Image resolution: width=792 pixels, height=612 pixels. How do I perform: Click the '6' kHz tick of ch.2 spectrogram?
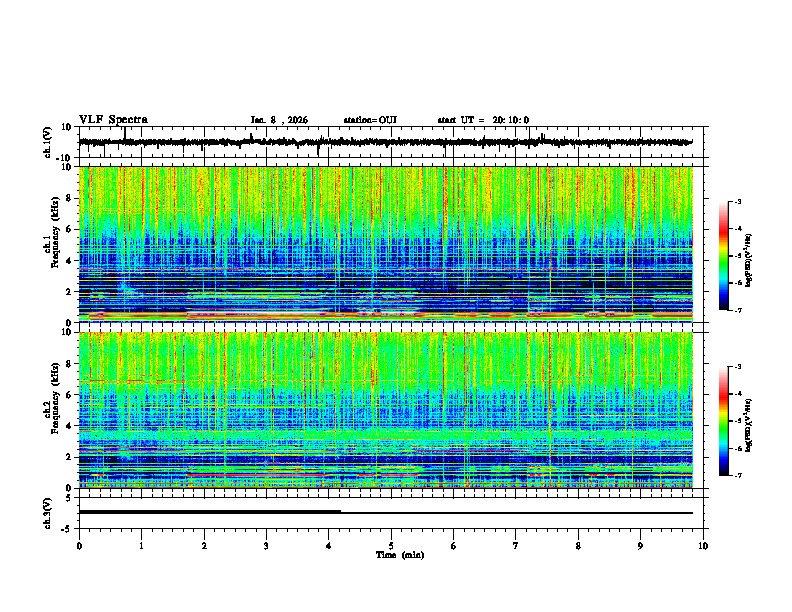point(69,395)
